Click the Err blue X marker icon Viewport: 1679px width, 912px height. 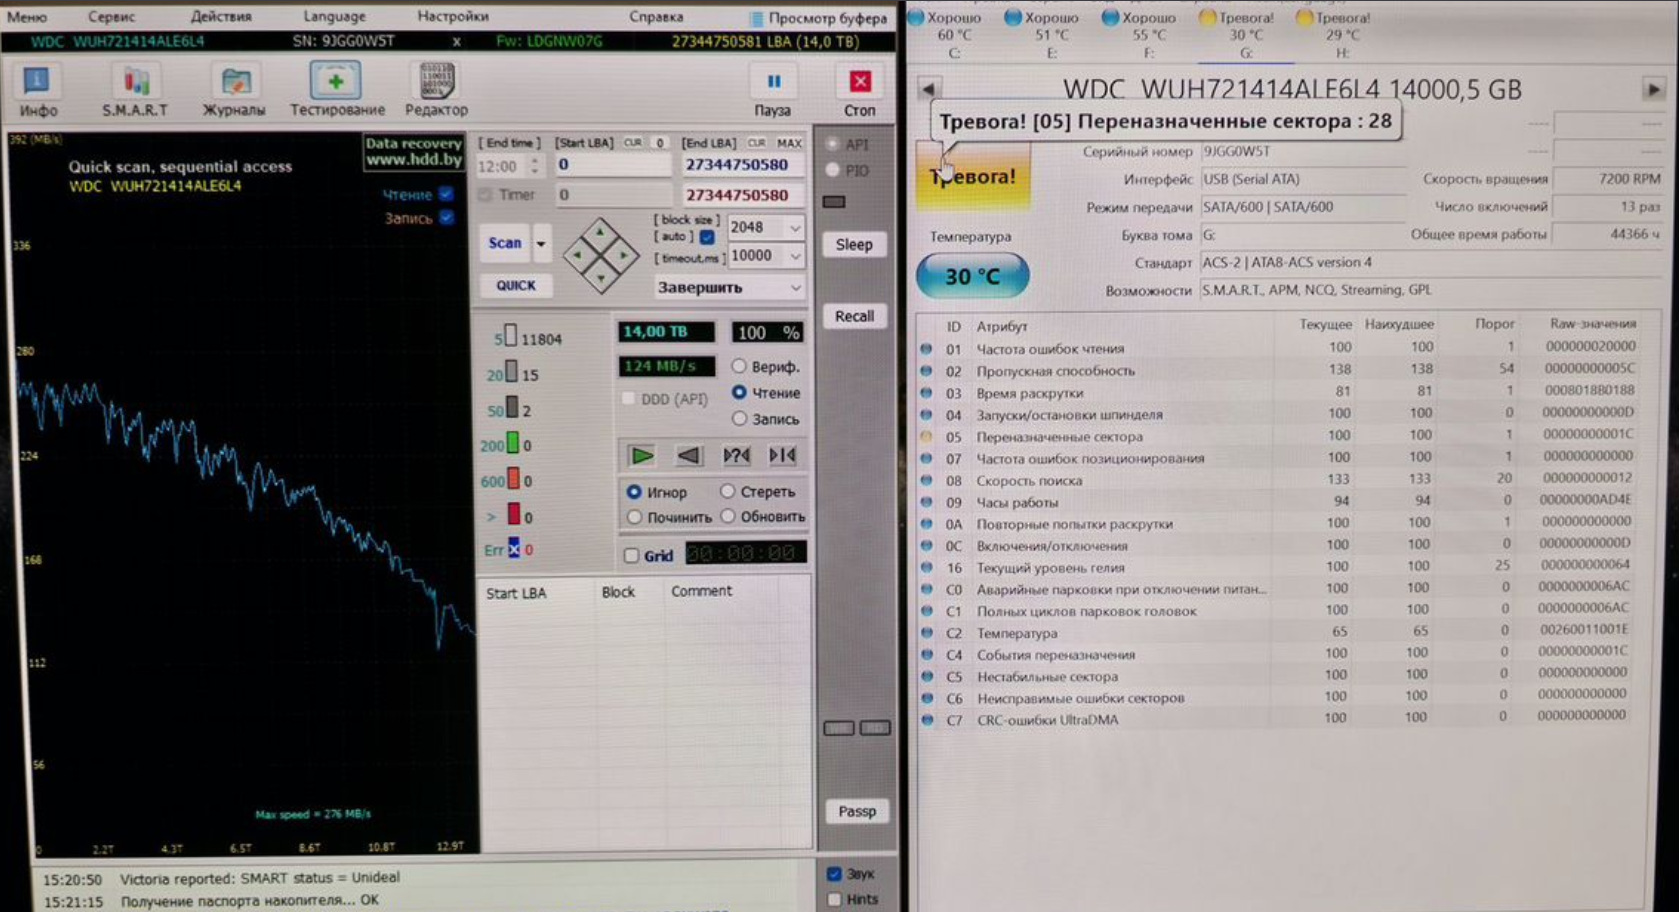point(514,549)
